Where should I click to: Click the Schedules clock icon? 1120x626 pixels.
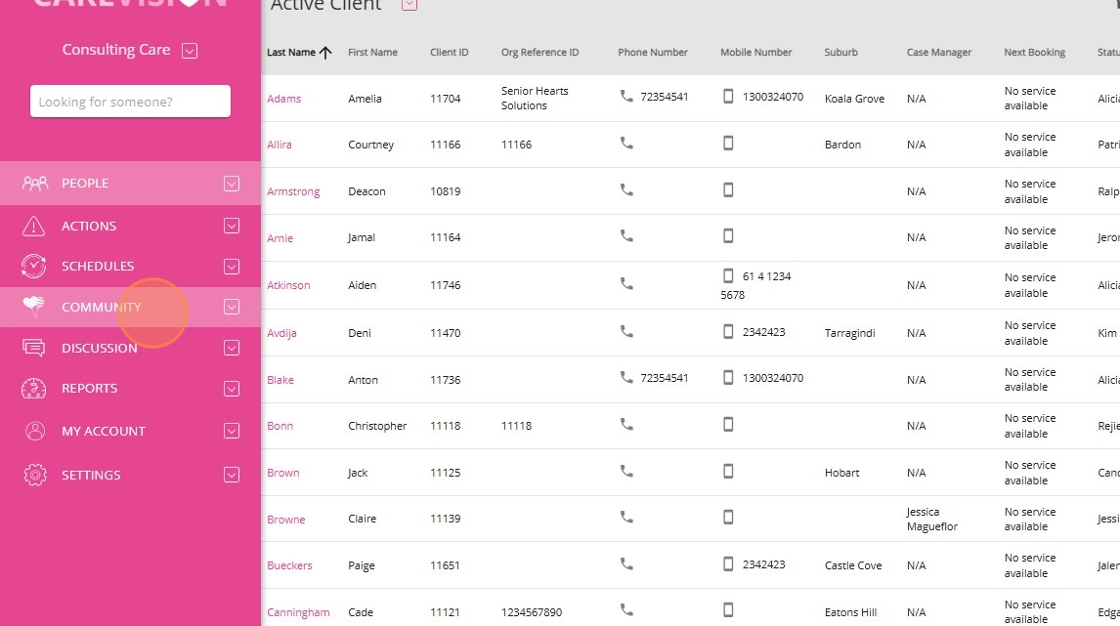pyautogui.click(x=34, y=266)
